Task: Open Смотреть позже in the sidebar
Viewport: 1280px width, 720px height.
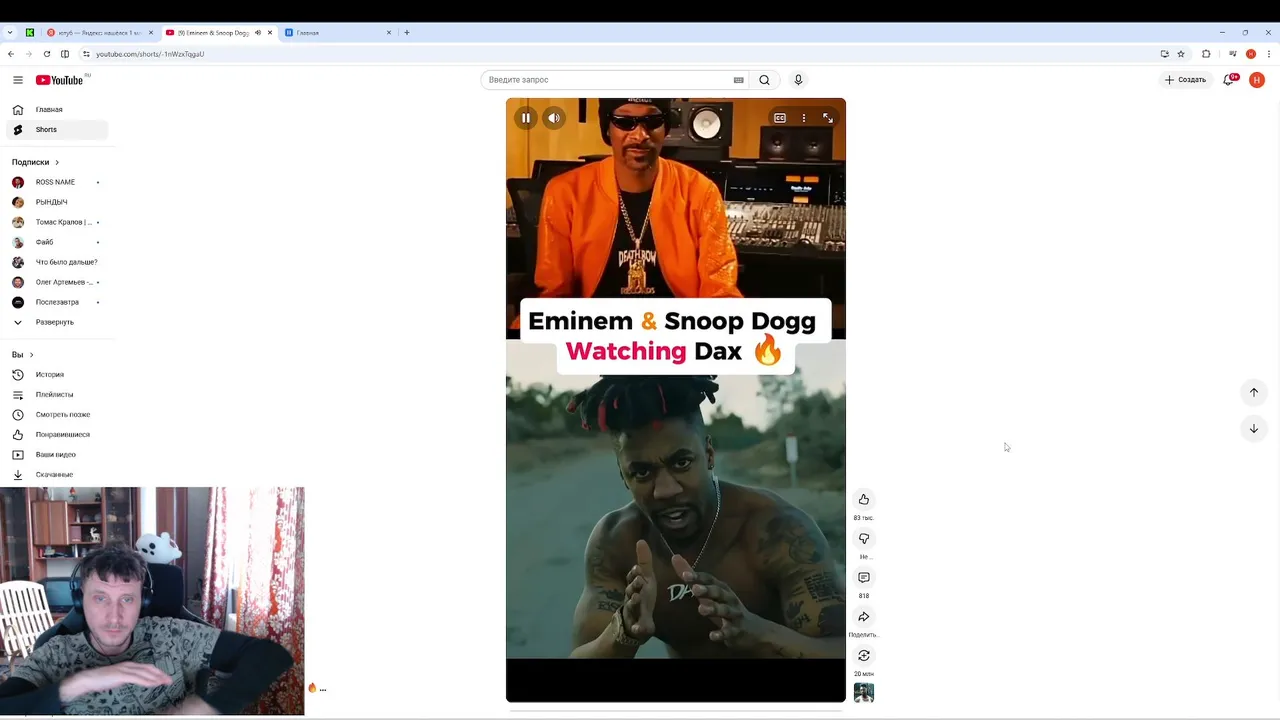Action: (x=57, y=415)
